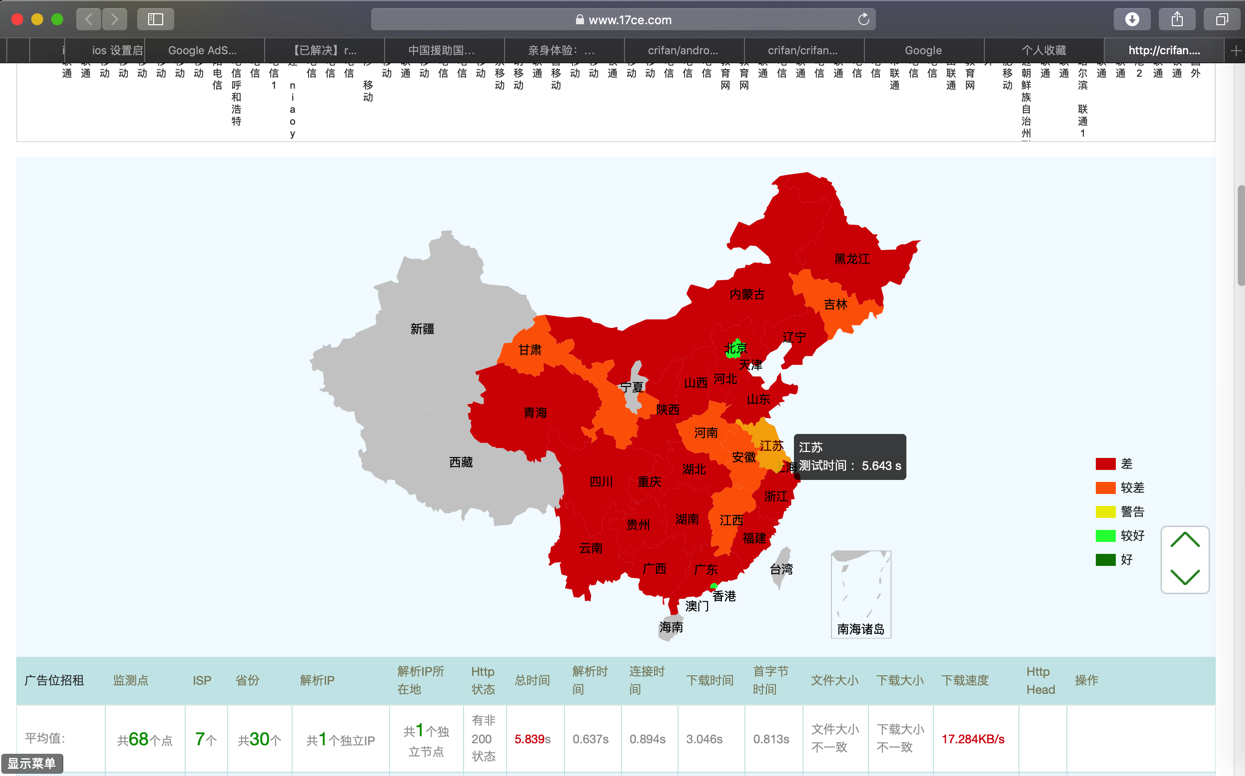Screen dimensions: 1245x776
Task: Click the light green '较好' swatch
Action: tap(1105, 536)
